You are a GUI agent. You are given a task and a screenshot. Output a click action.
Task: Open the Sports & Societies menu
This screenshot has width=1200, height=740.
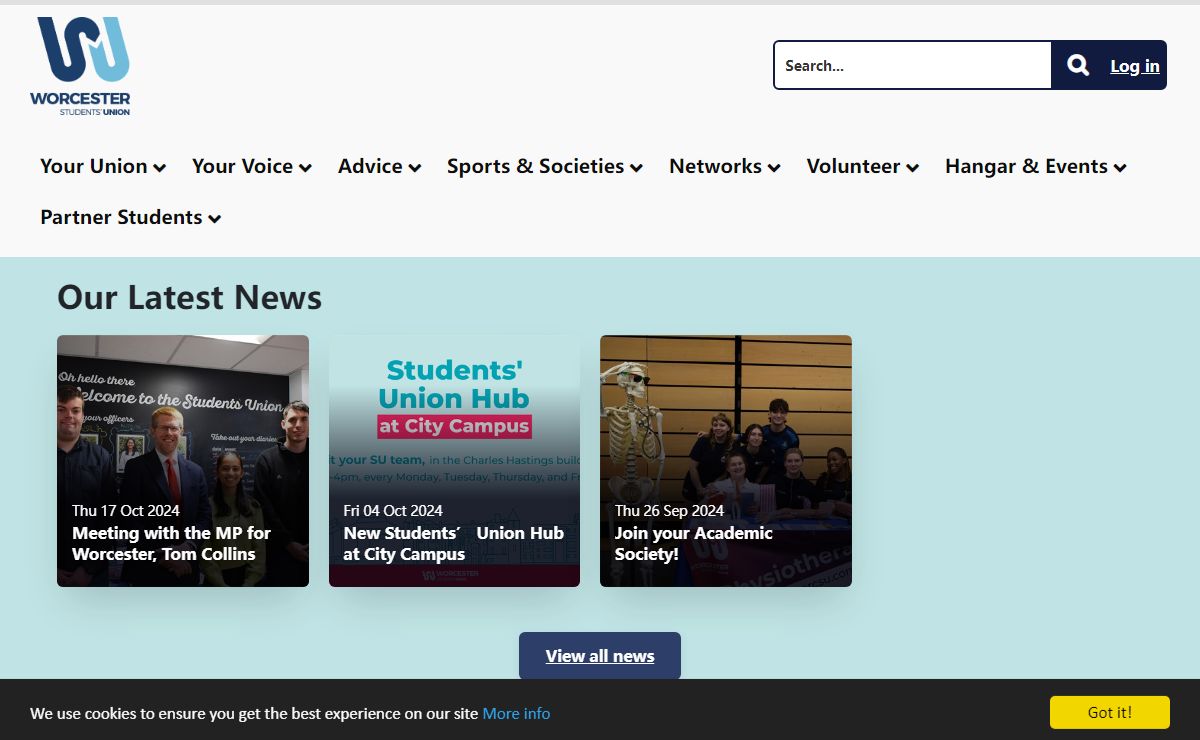coord(545,167)
